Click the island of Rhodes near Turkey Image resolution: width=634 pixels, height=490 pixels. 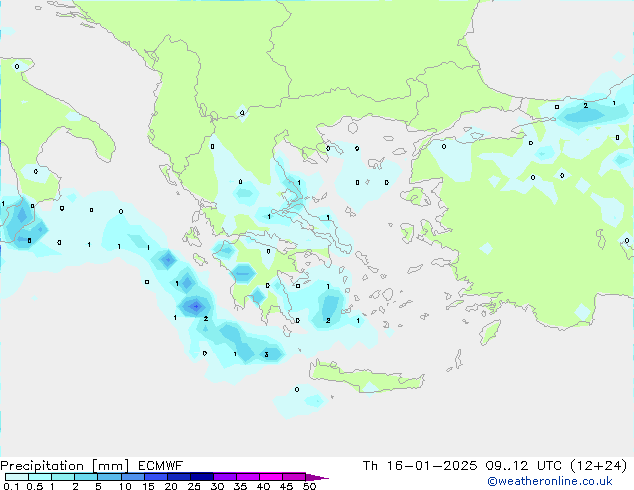click(x=489, y=330)
